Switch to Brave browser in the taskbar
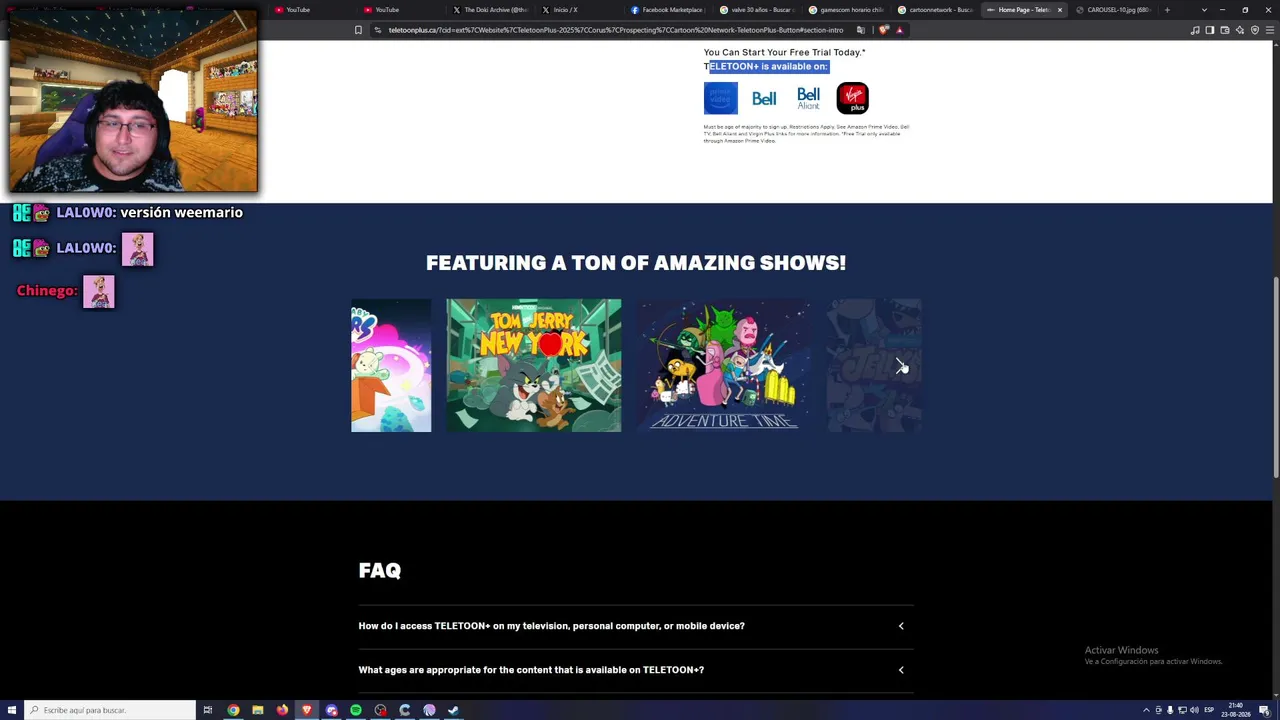 (x=307, y=710)
